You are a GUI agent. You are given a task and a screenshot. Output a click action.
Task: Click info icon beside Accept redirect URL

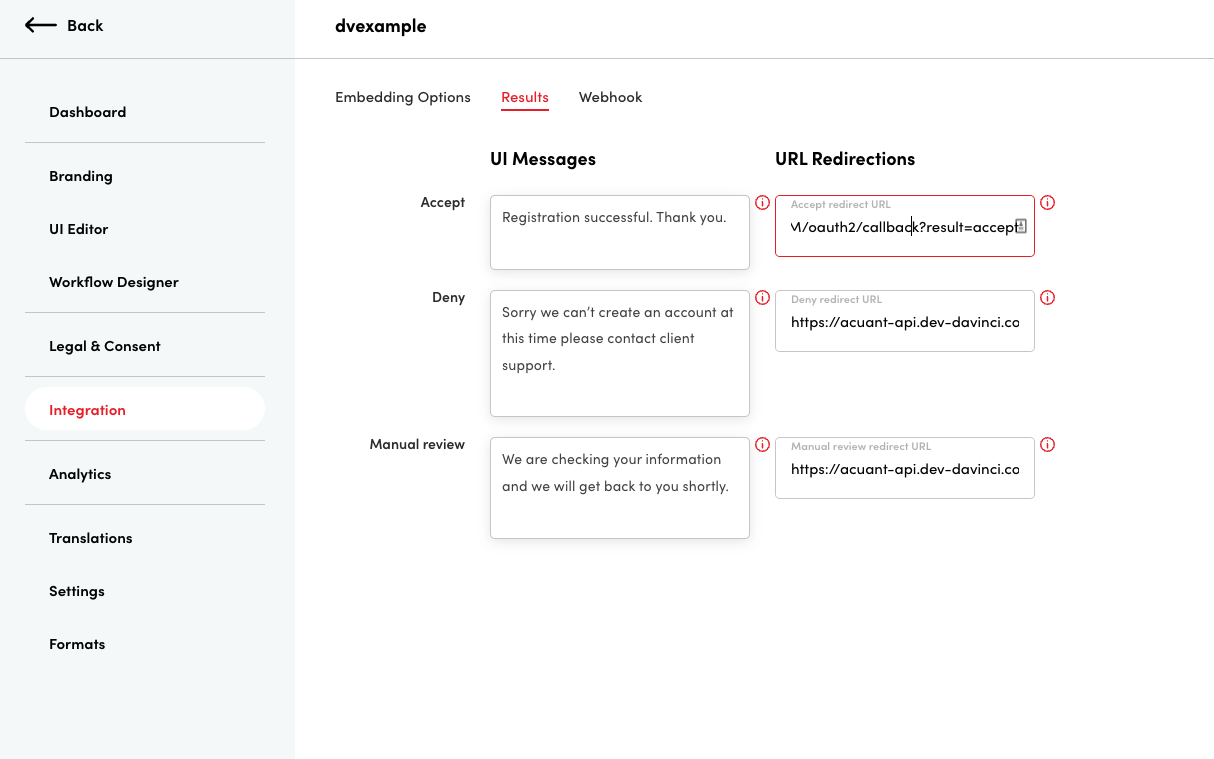[1047, 203]
